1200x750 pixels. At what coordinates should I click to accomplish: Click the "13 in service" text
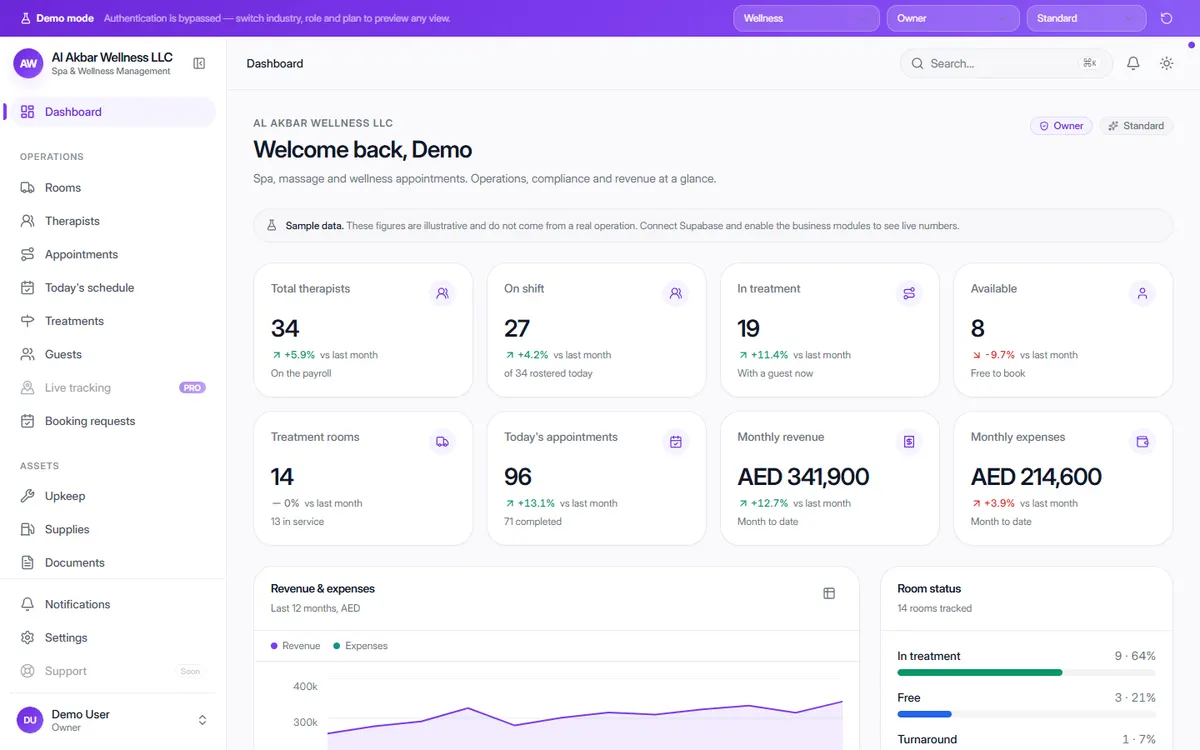[297, 522]
